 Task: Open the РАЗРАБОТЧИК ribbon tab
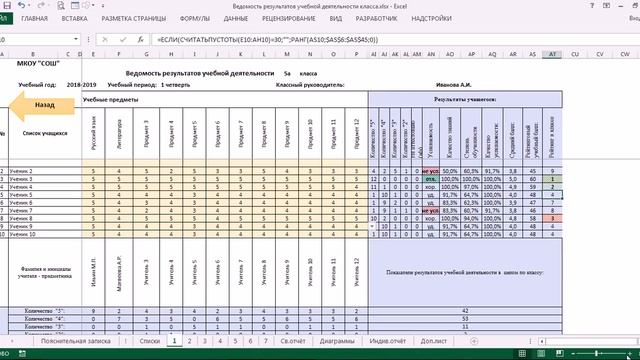click(x=376, y=18)
